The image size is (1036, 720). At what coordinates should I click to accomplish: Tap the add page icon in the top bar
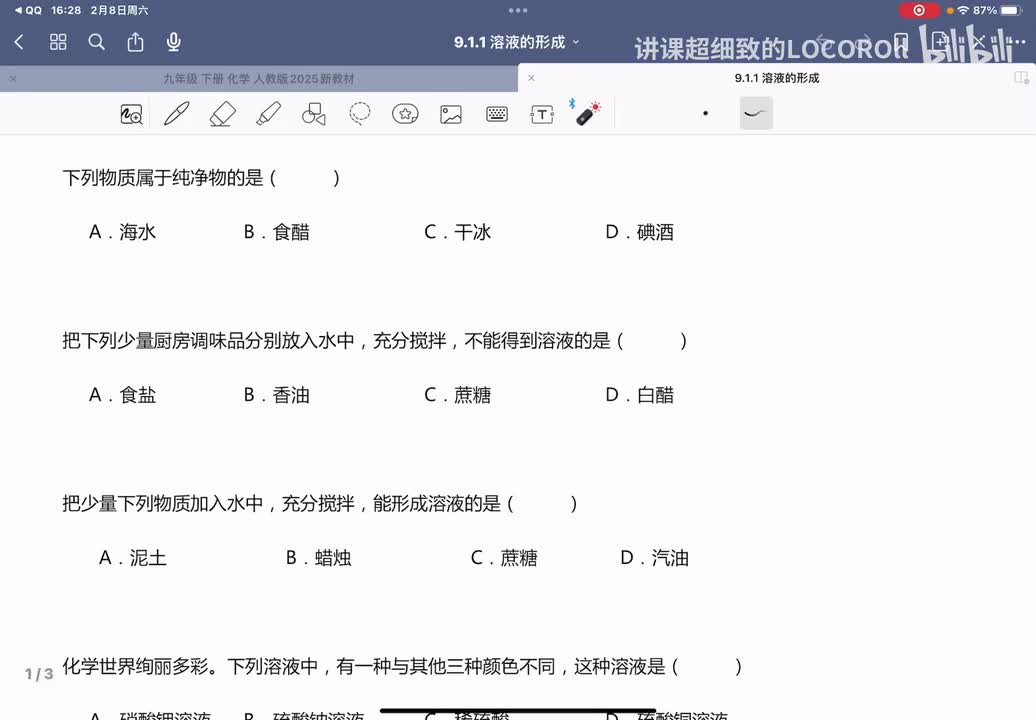coord(940,42)
